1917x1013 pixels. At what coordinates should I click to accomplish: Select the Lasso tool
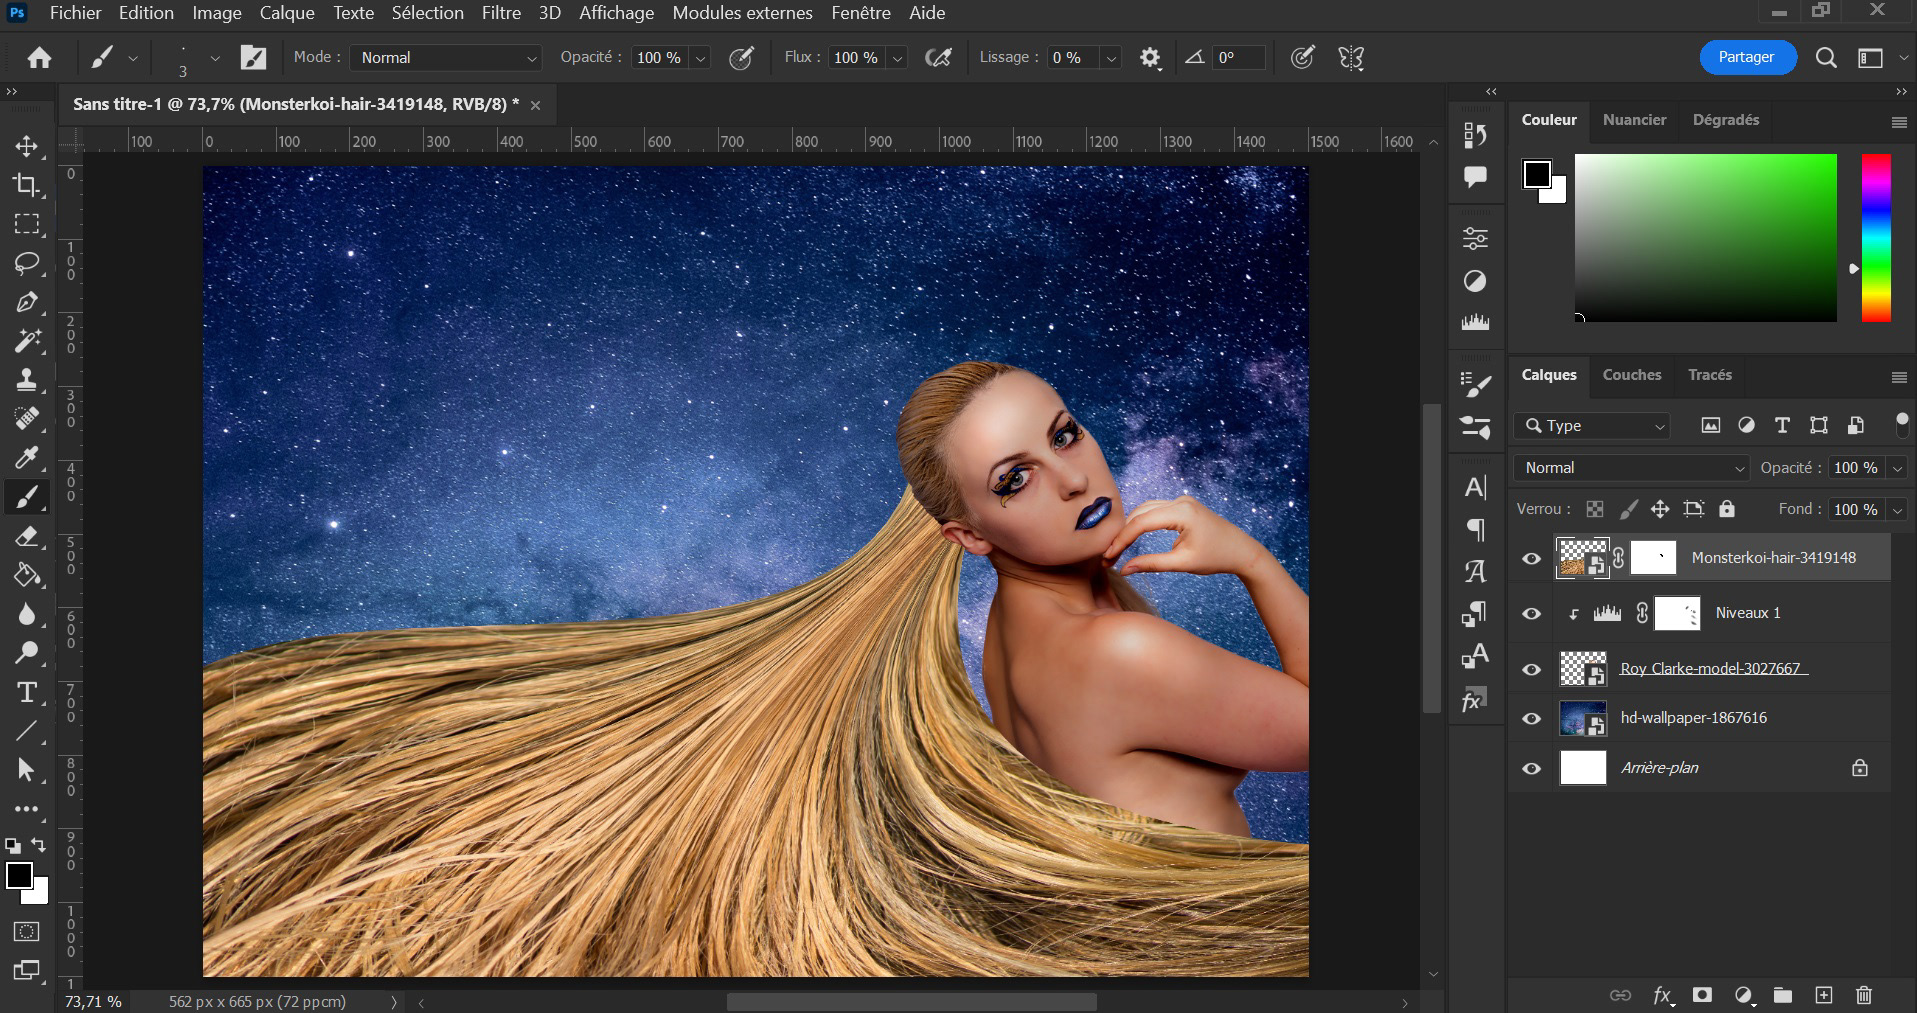pyautogui.click(x=27, y=263)
